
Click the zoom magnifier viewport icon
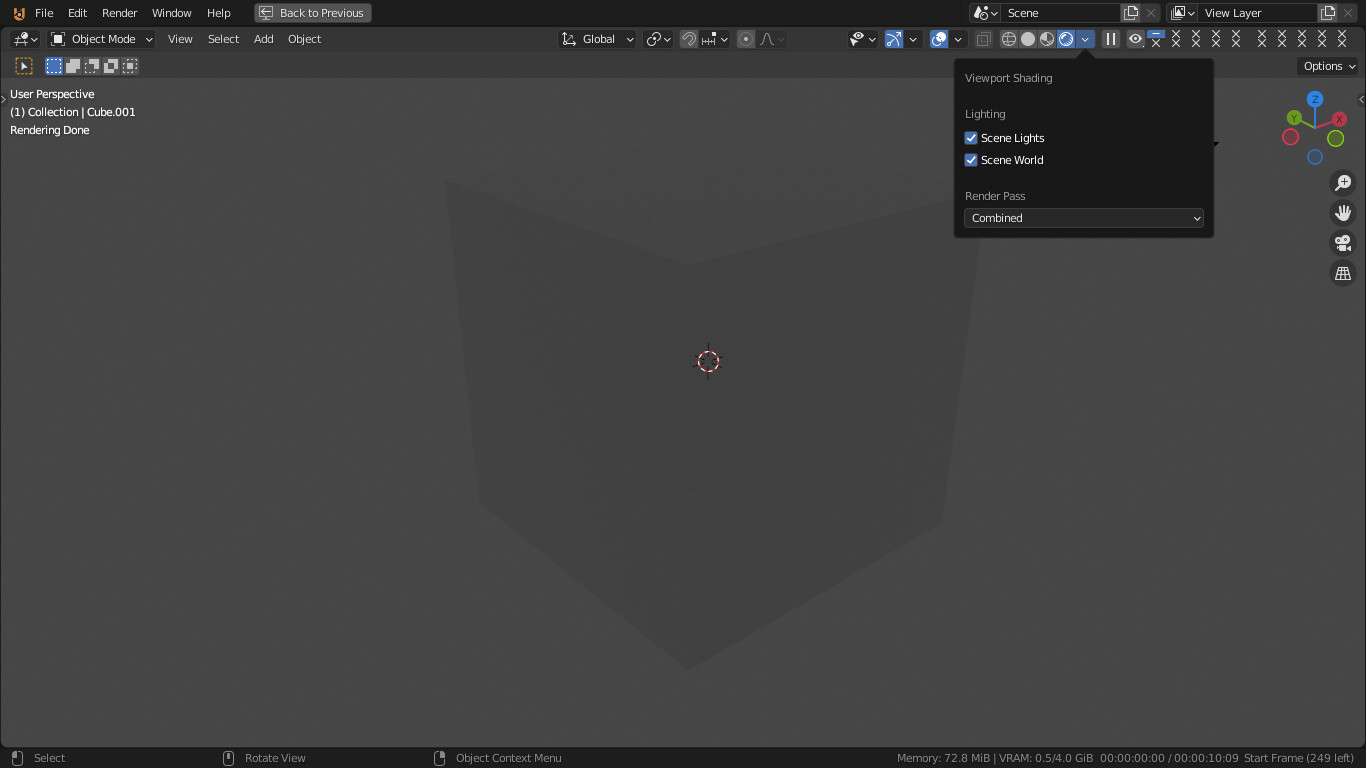click(x=1343, y=183)
